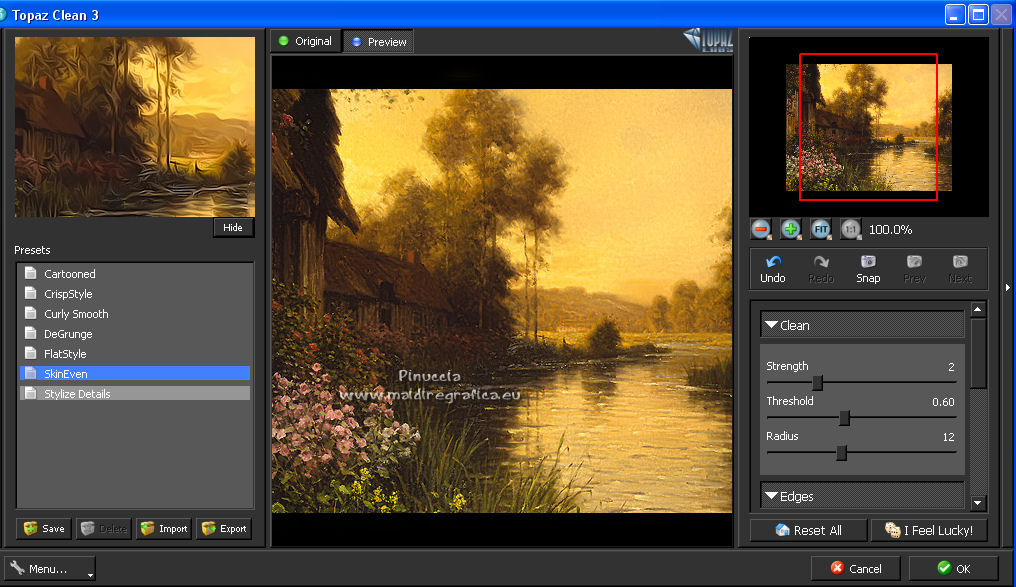Select the DeGrunge preset
This screenshot has width=1016, height=587.
pyautogui.click(x=135, y=334)
